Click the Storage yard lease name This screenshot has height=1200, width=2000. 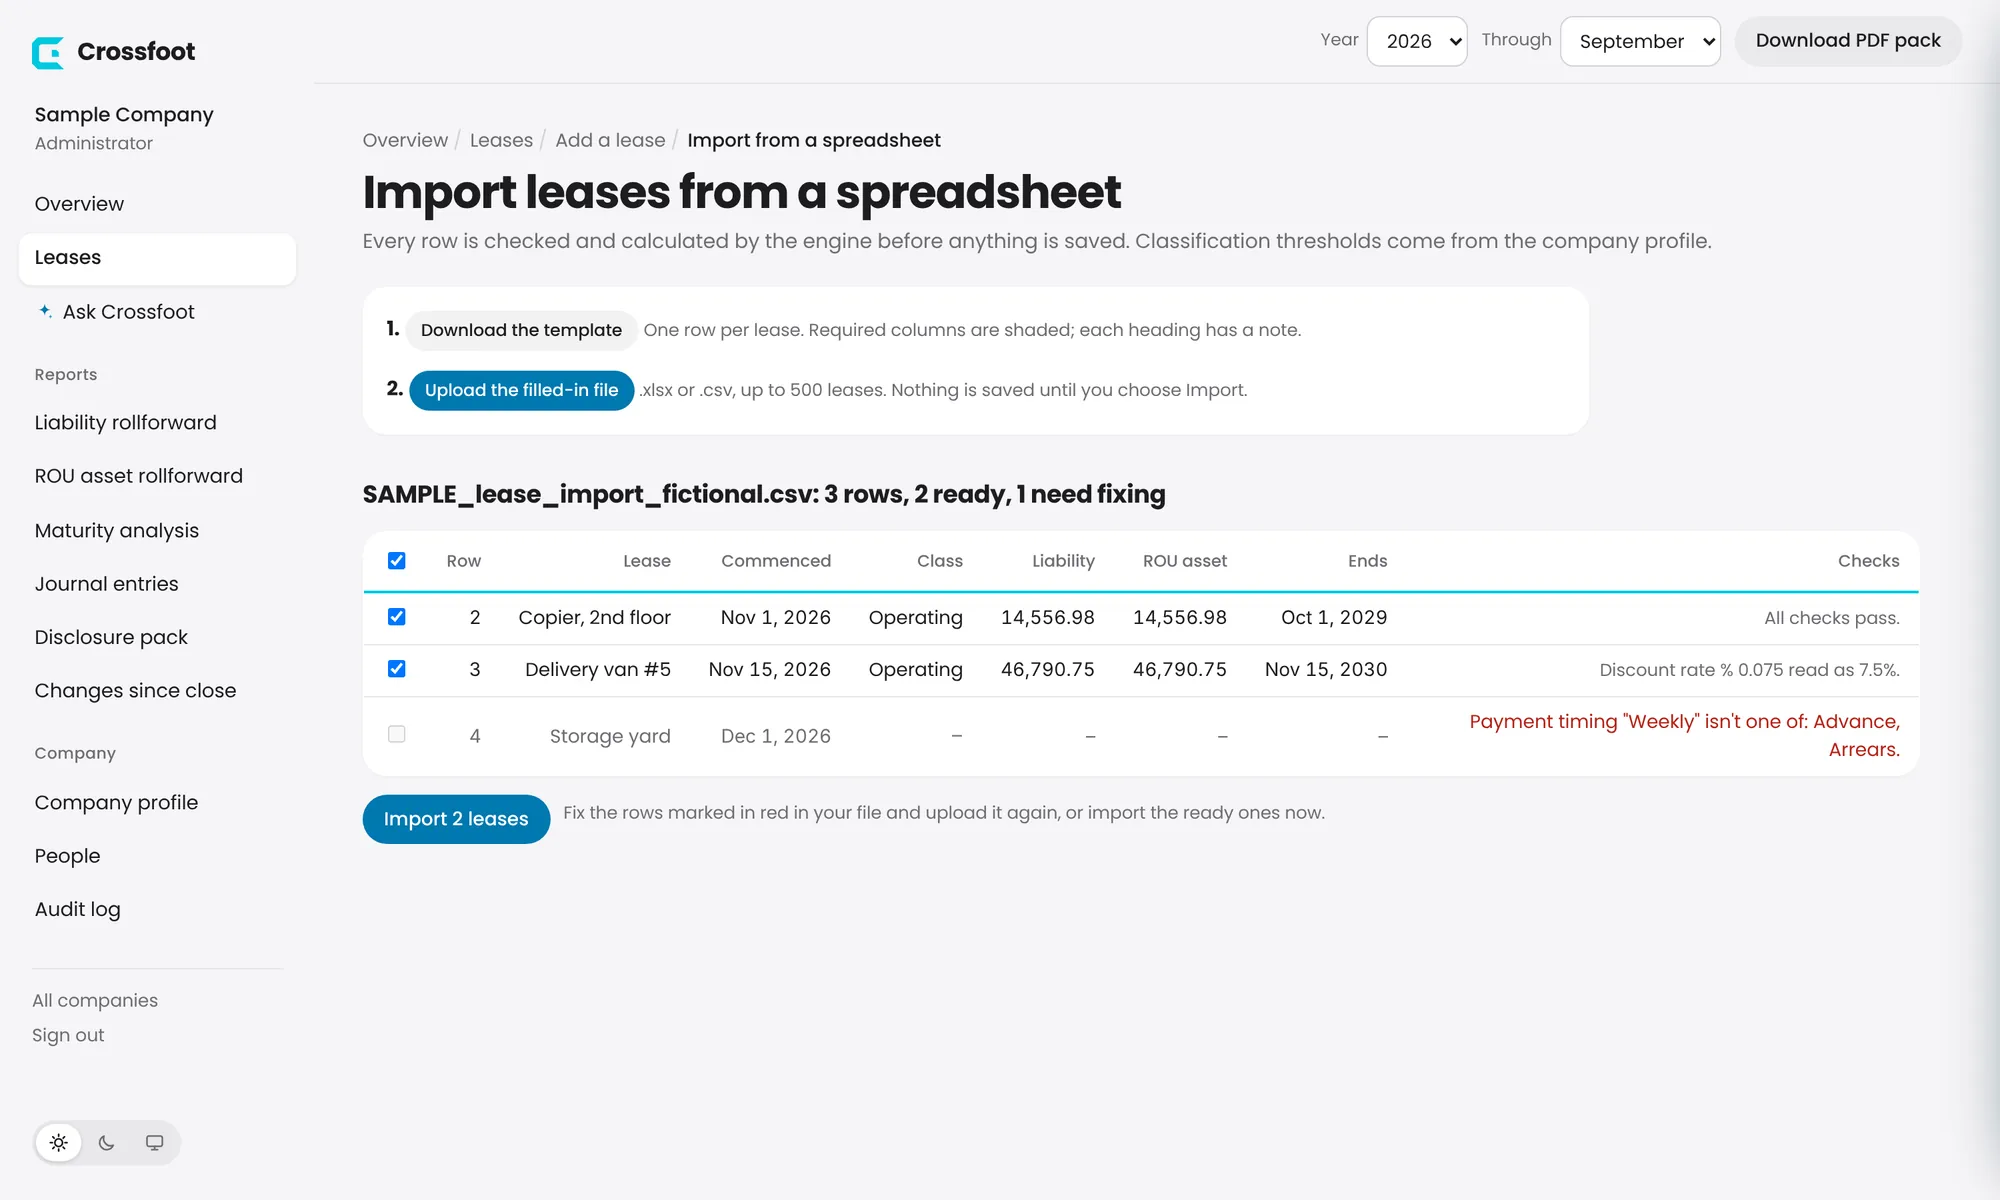610,736
